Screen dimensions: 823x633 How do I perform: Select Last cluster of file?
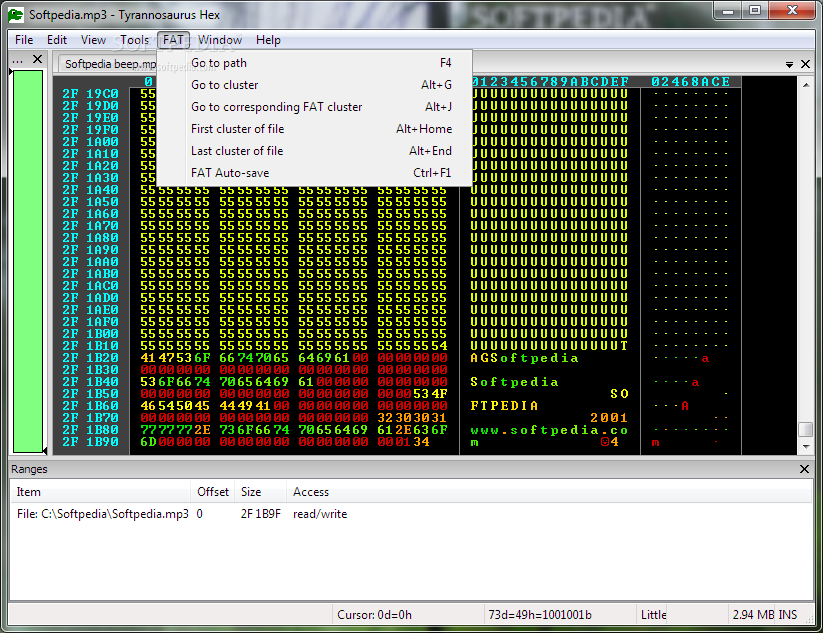pos(314,151)
